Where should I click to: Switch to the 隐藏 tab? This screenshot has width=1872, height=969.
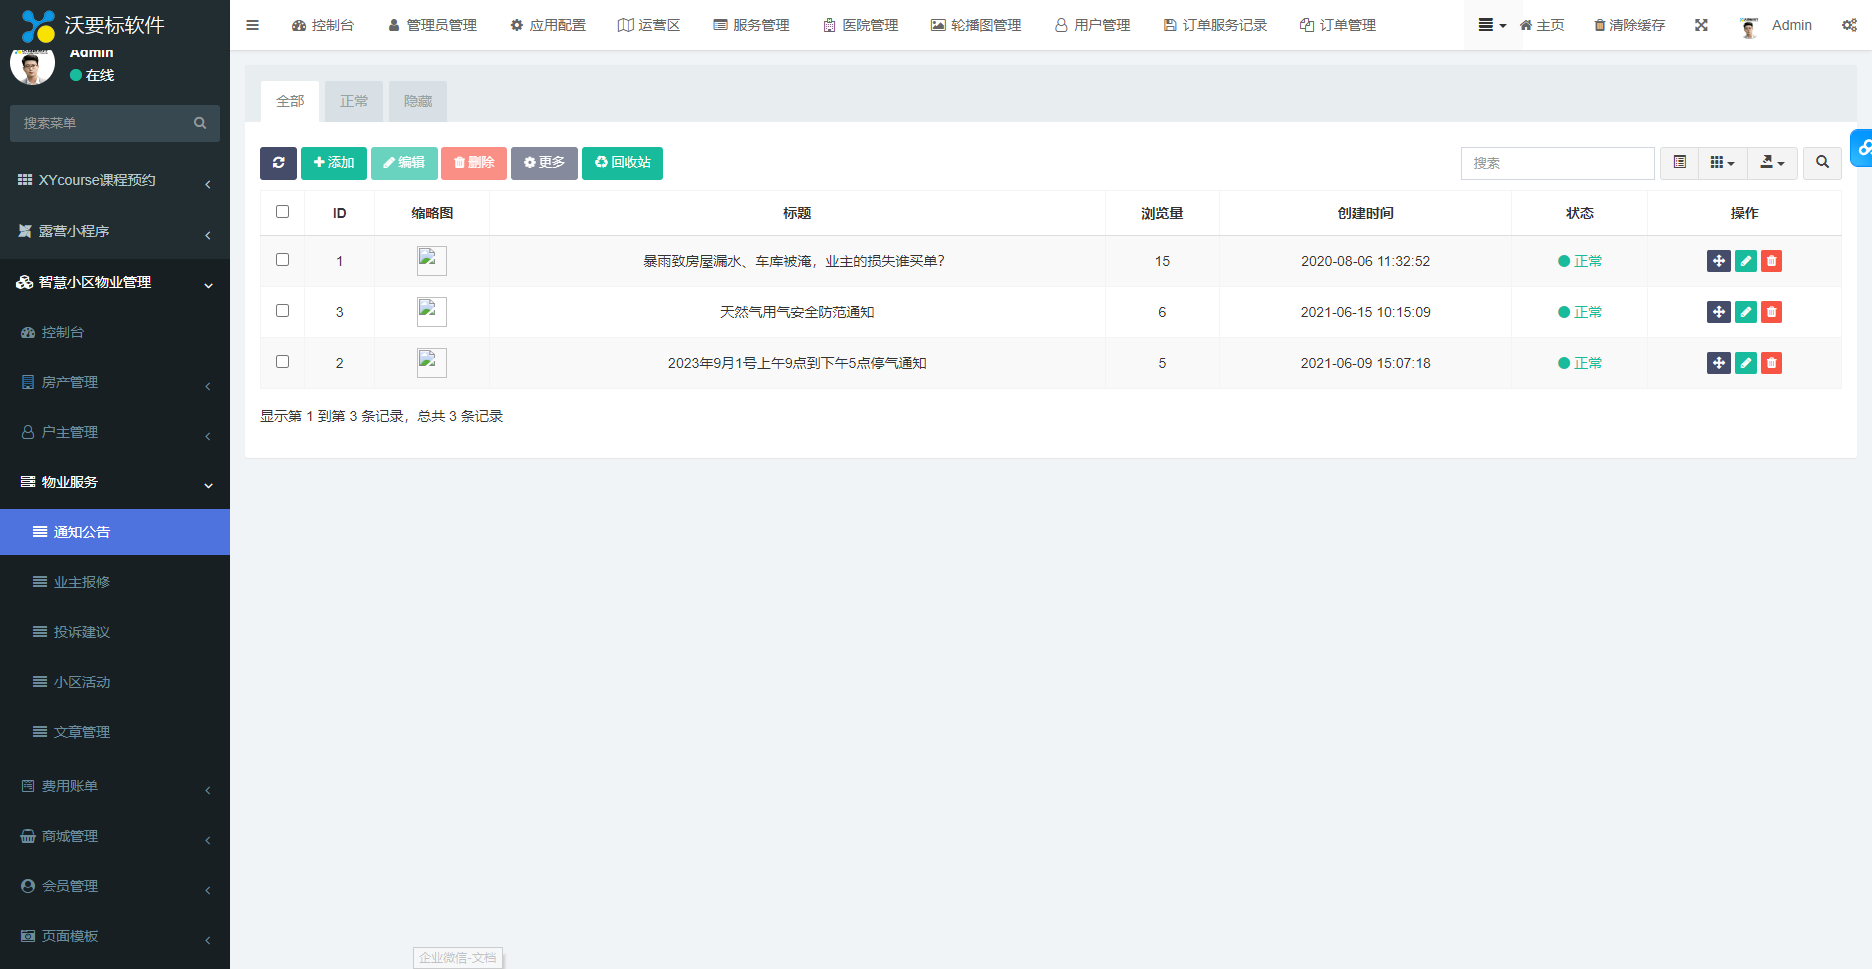(418, 101)
